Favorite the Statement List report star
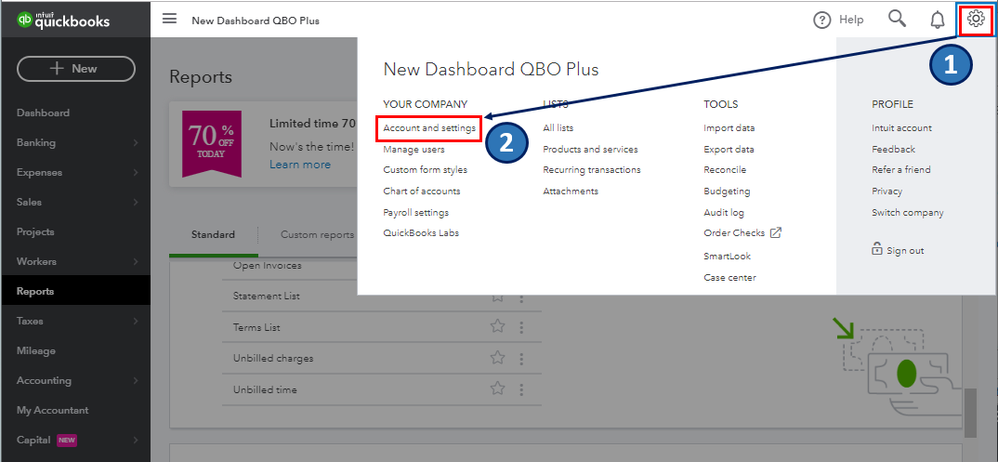The image size is (998, 462). (497, 296)
